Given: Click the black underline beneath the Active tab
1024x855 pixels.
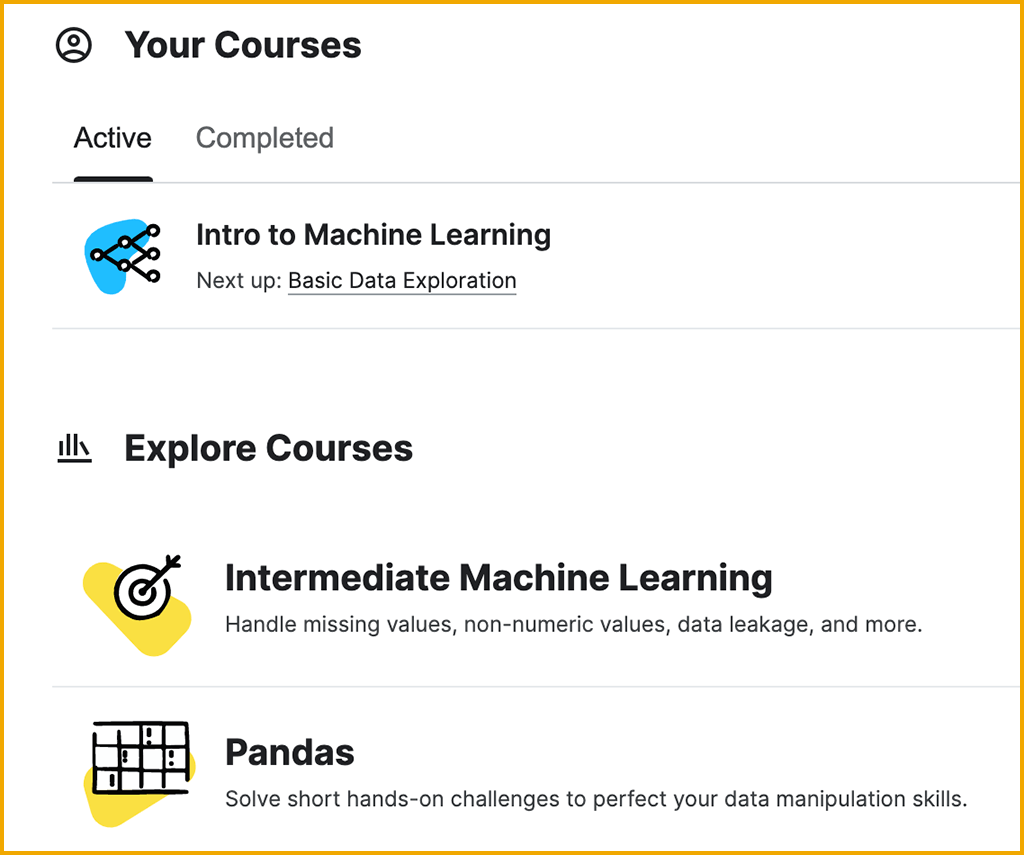Looking at the screenshot, I should pos(113,180).
